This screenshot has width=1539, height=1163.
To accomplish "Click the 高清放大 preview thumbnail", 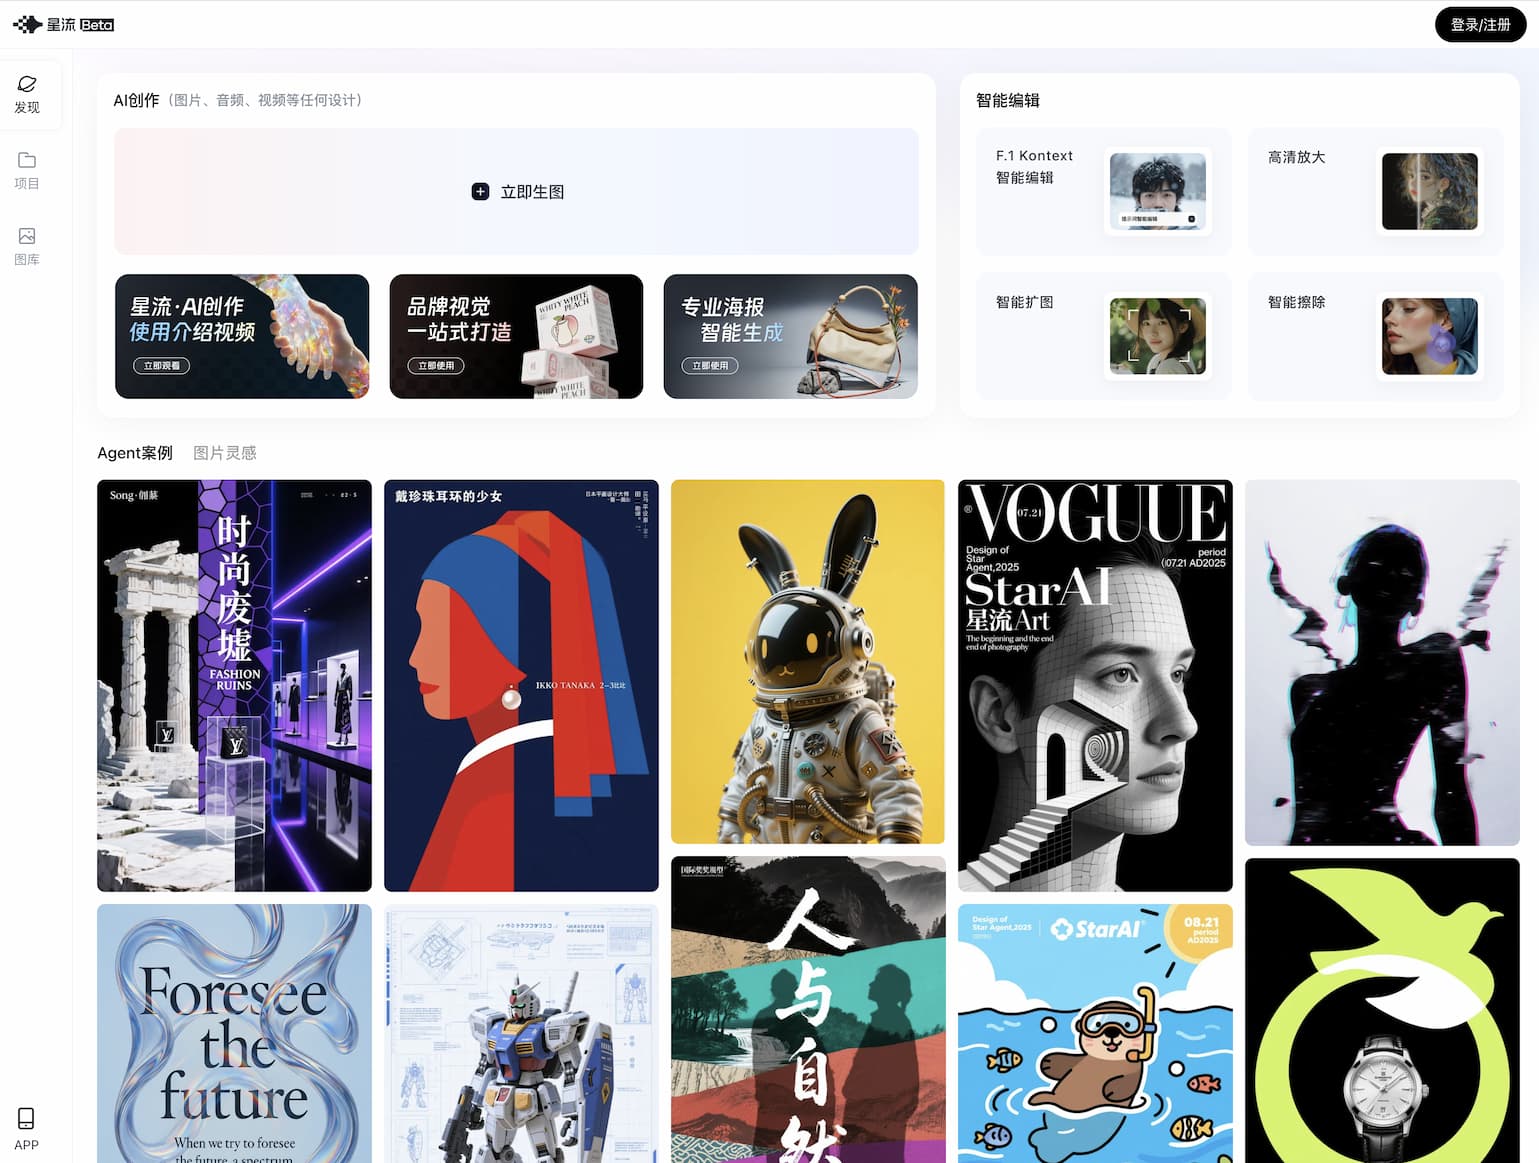I will pos(1429,191).
